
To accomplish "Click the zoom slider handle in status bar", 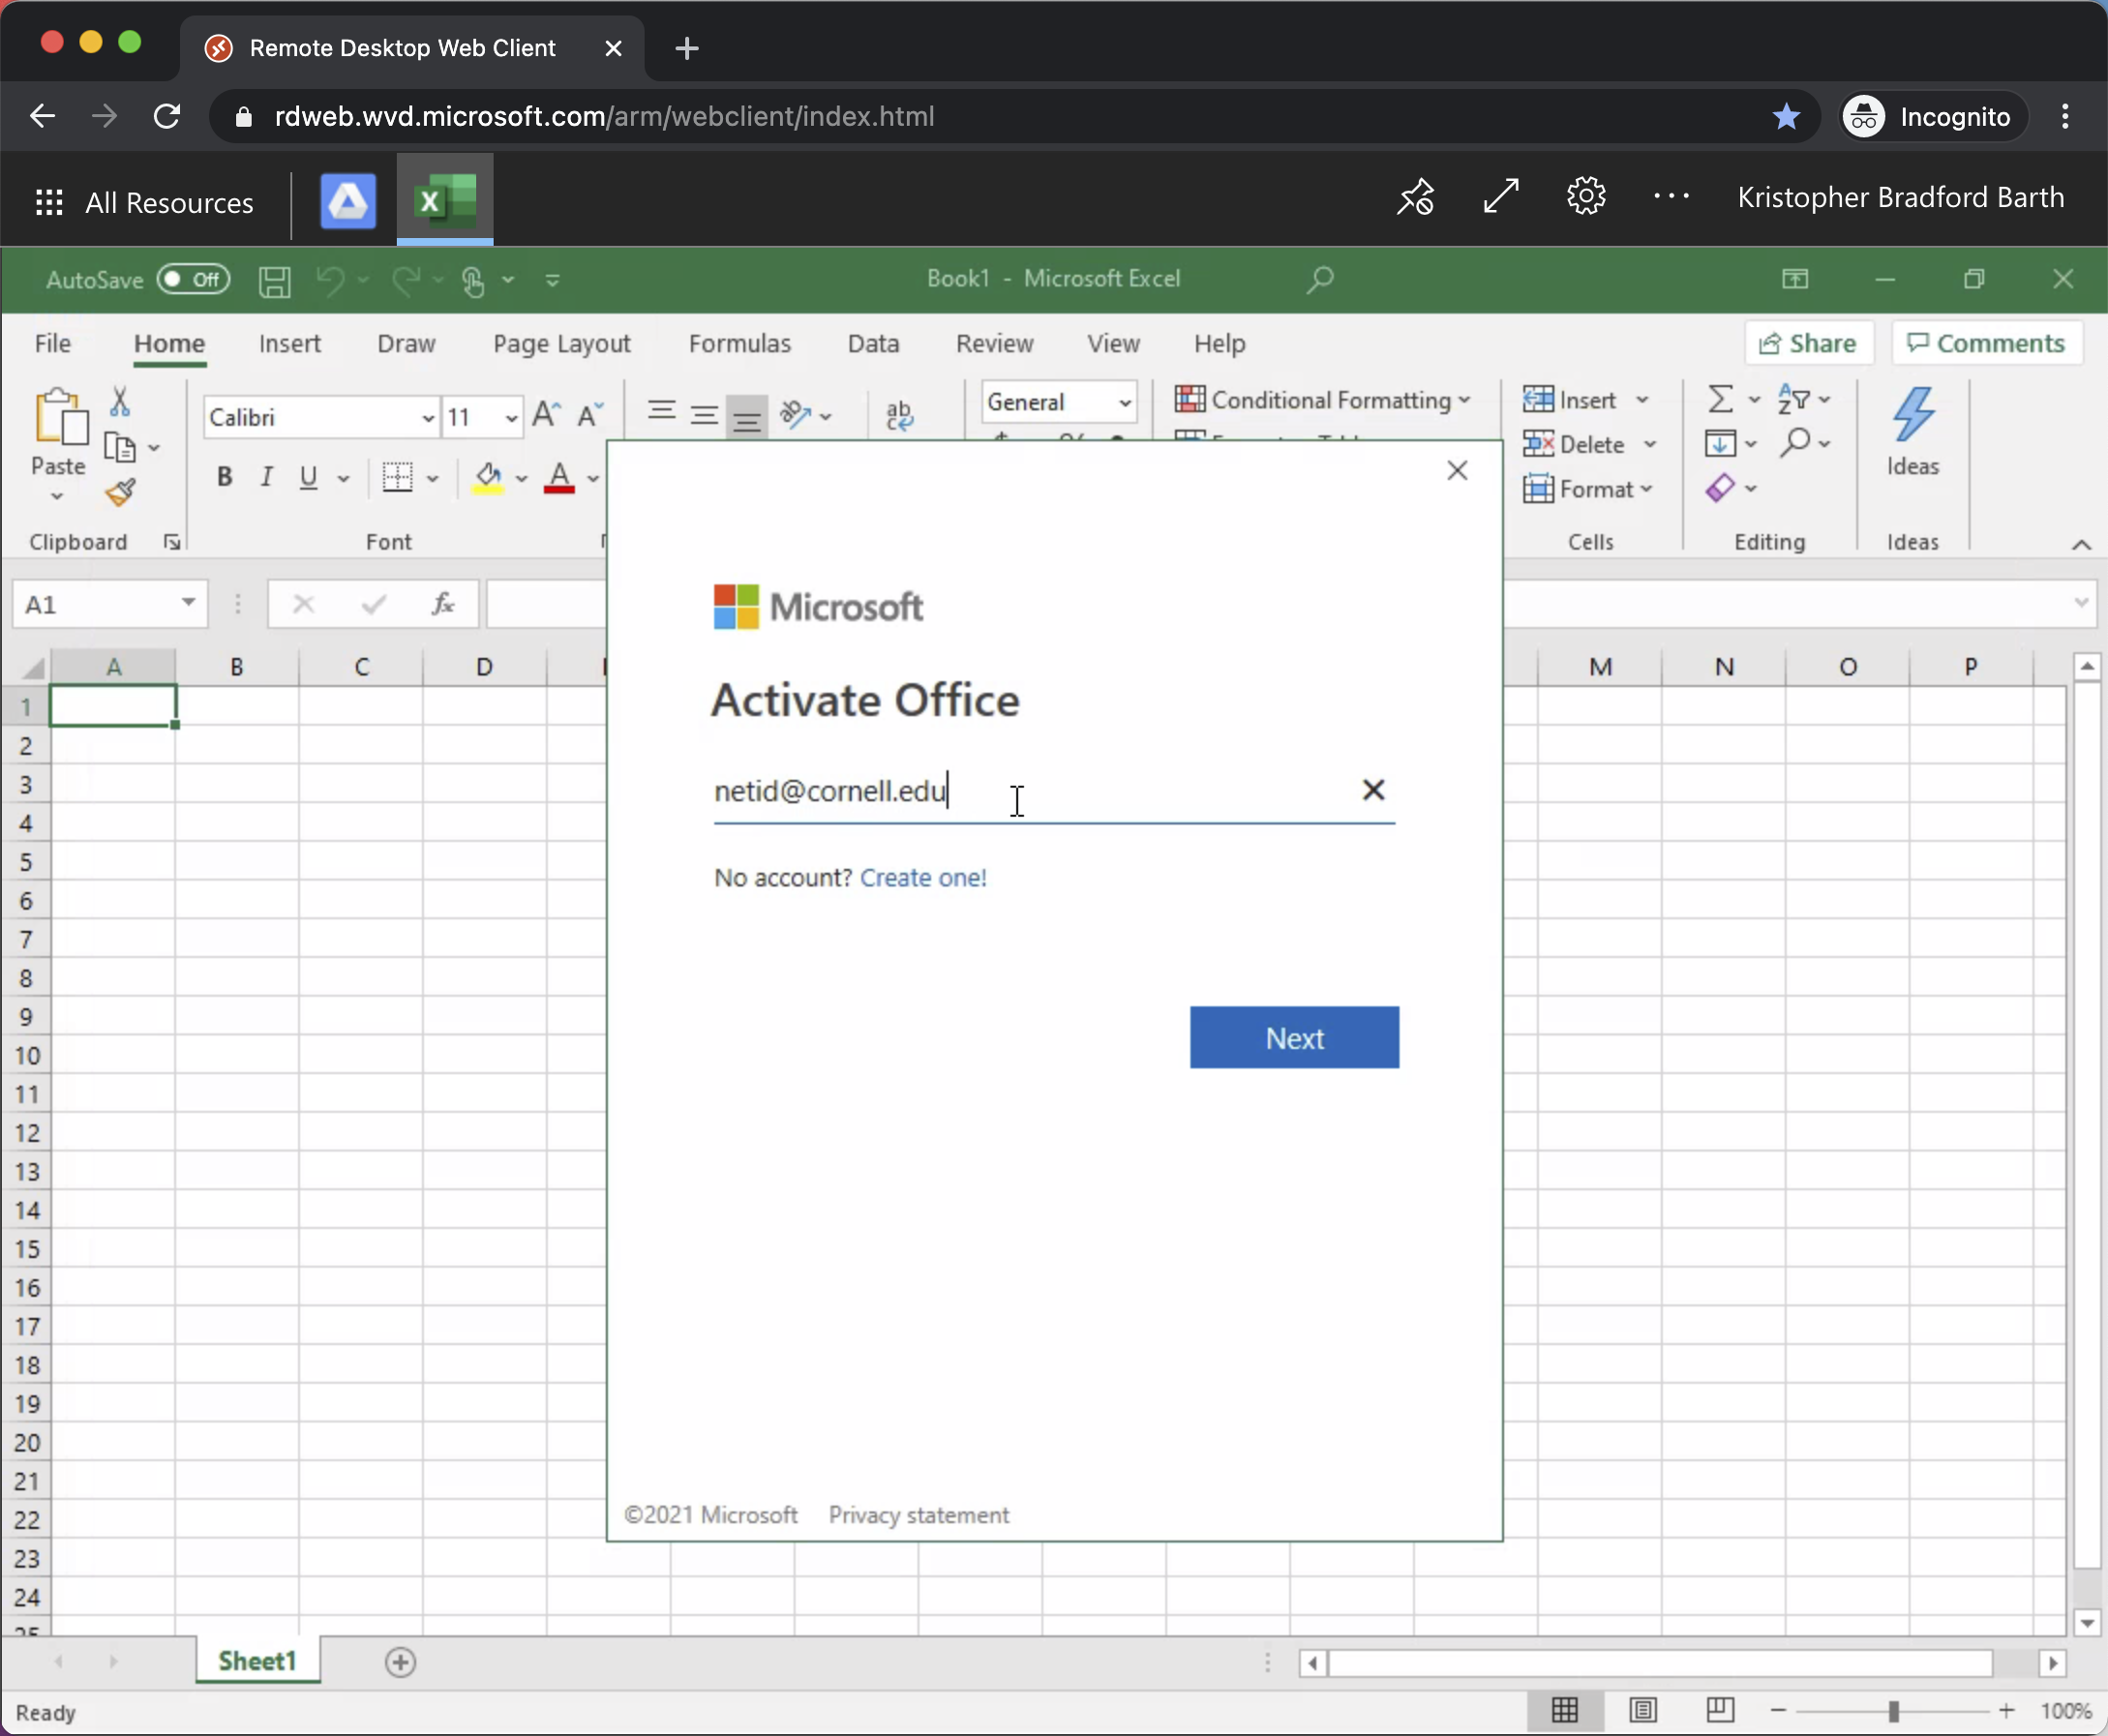I will [1893, 1711].
